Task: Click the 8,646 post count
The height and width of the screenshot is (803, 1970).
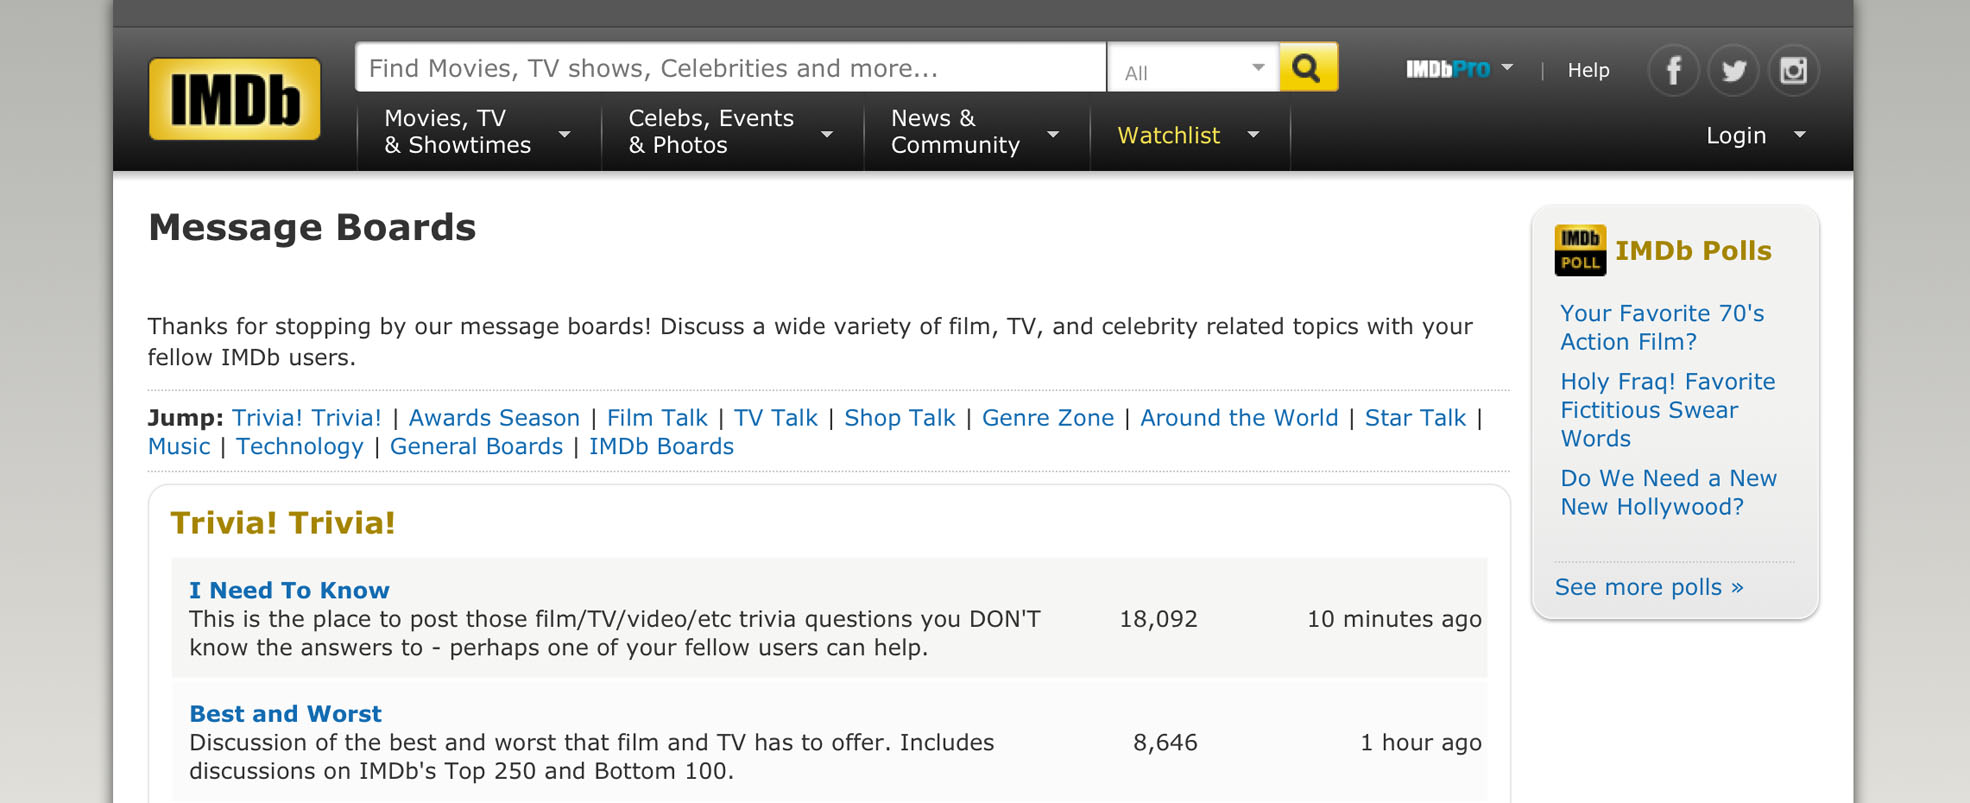Action: click(x=1165, y=743)
